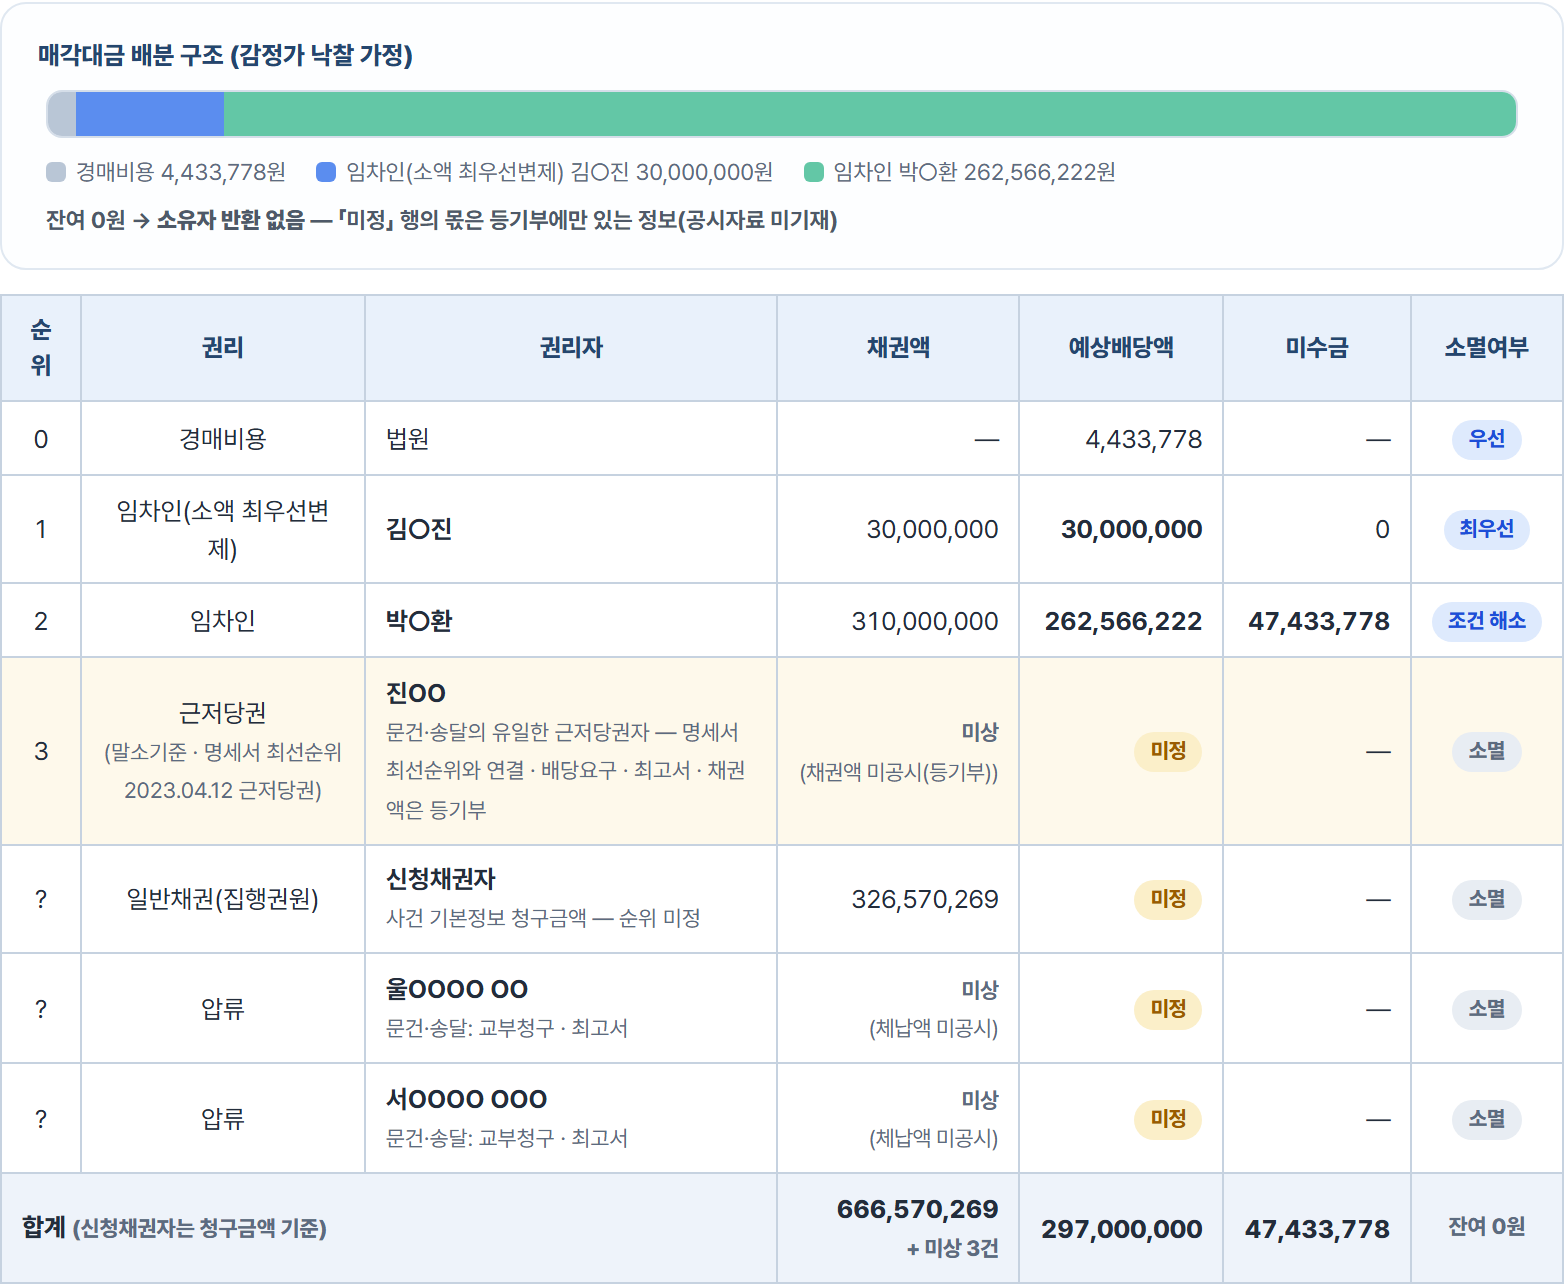The image size is (1564, 1284).
Task: Click legend text 경매비용 4,433,778원
Action: [x=181, y=172]
